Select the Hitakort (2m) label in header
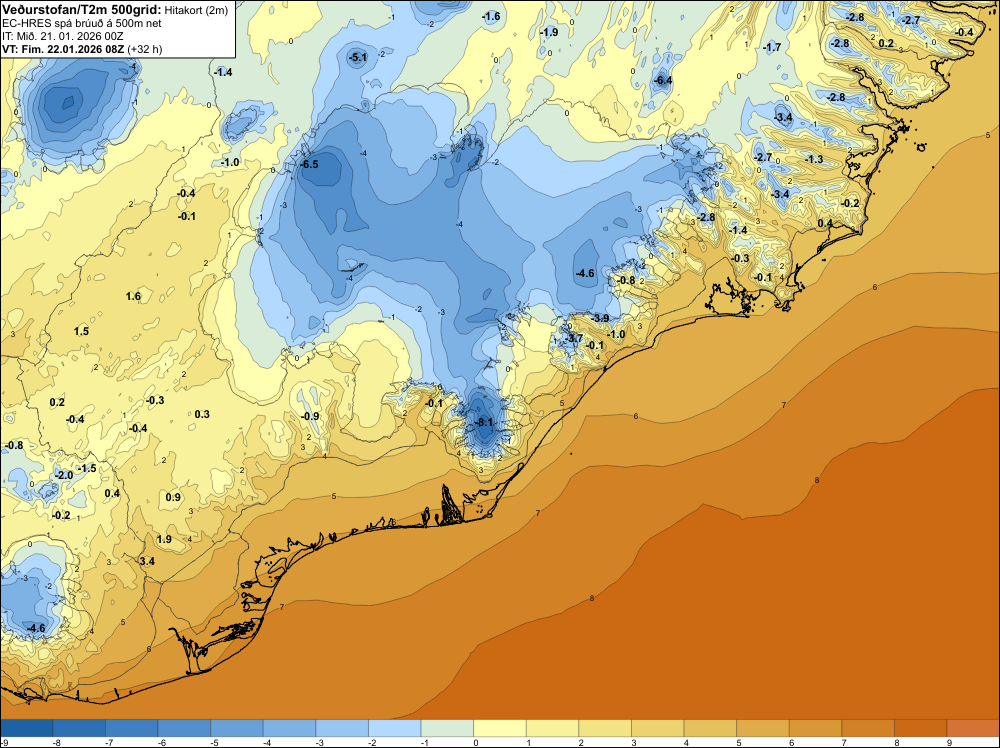The height and width of the screenshot is (748, 1000). [196, 10]
